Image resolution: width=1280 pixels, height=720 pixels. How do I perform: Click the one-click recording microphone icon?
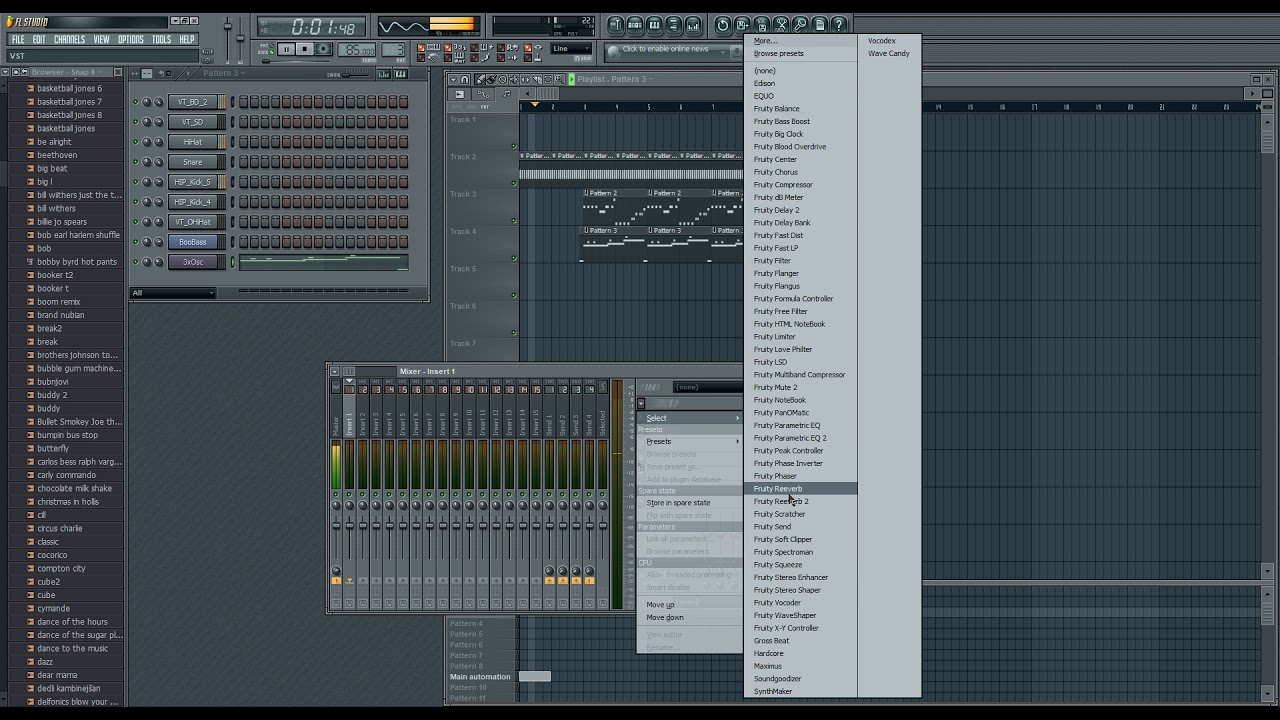pyautogui.click(x=800, y=24)
